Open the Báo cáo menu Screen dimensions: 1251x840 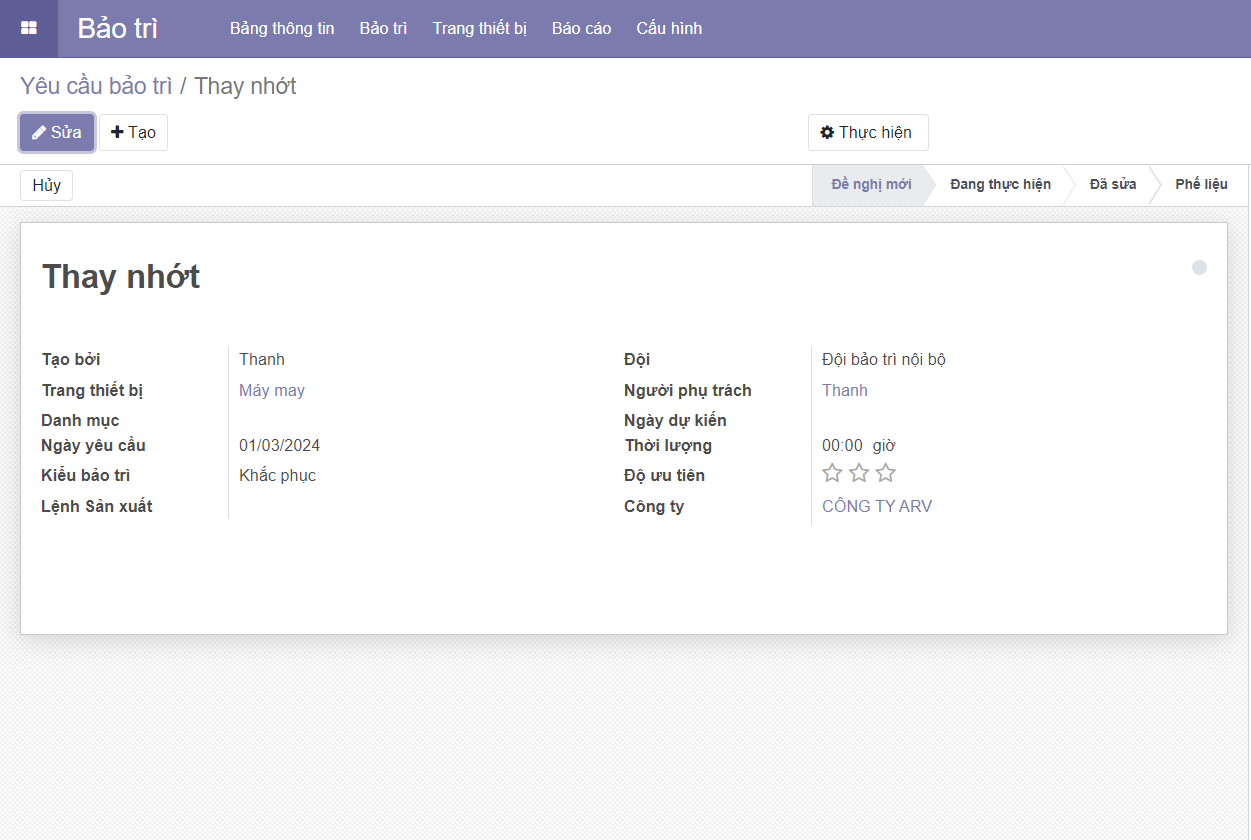point(581,28)
